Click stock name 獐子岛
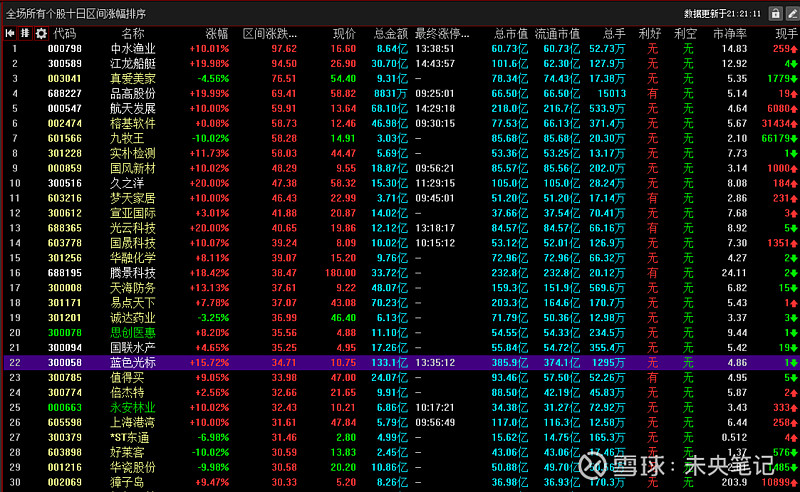Viewport: 800px width, 492px height. click(128, 482)
